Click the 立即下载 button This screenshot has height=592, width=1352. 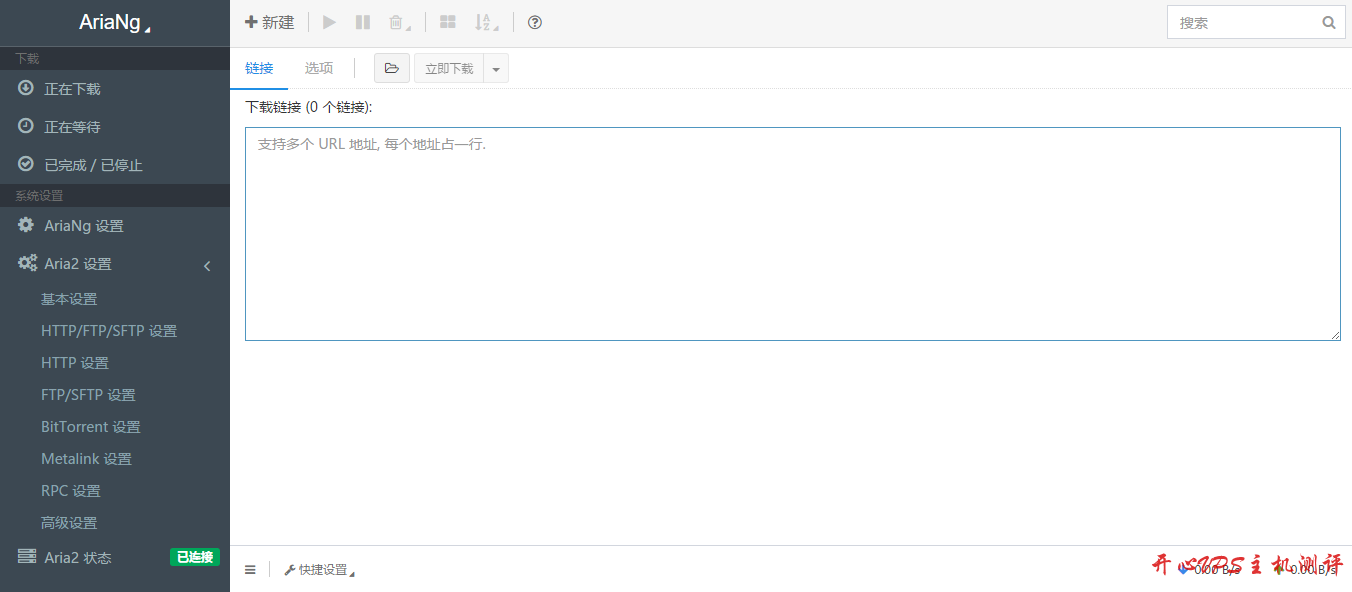[x=449, y=69]
